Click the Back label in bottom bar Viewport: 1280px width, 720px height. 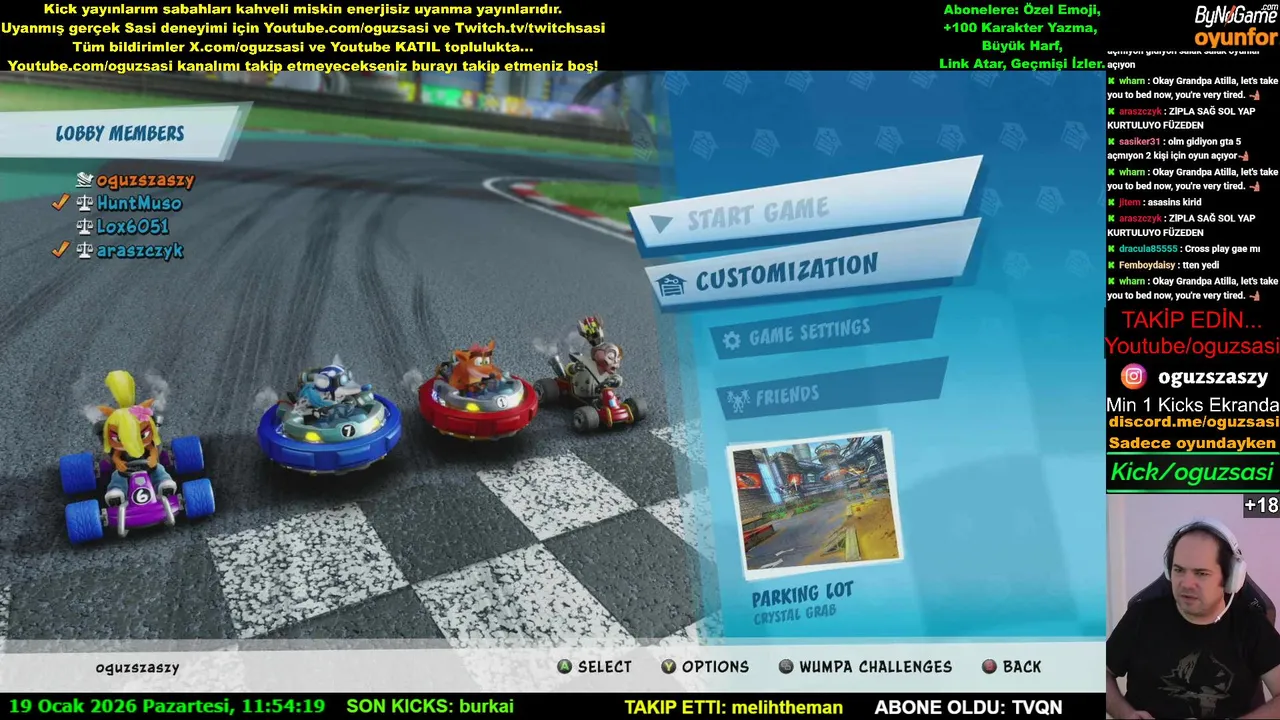pyautogui.click(x=1022, y=667)
